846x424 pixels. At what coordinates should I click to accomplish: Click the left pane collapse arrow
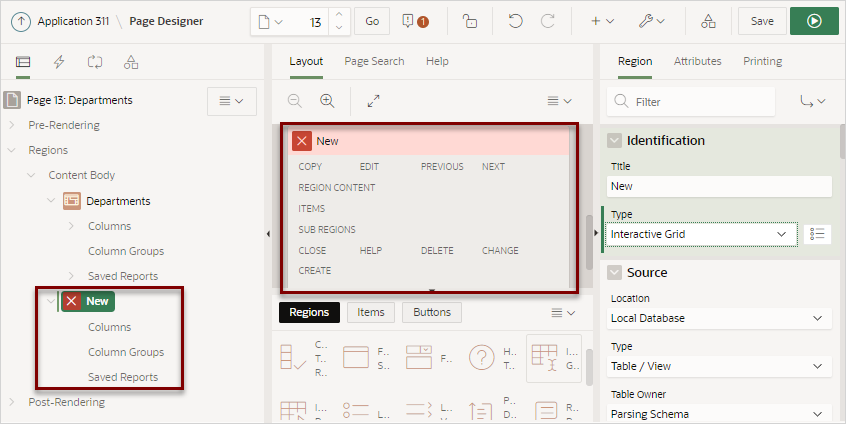(x=268, y=234)
